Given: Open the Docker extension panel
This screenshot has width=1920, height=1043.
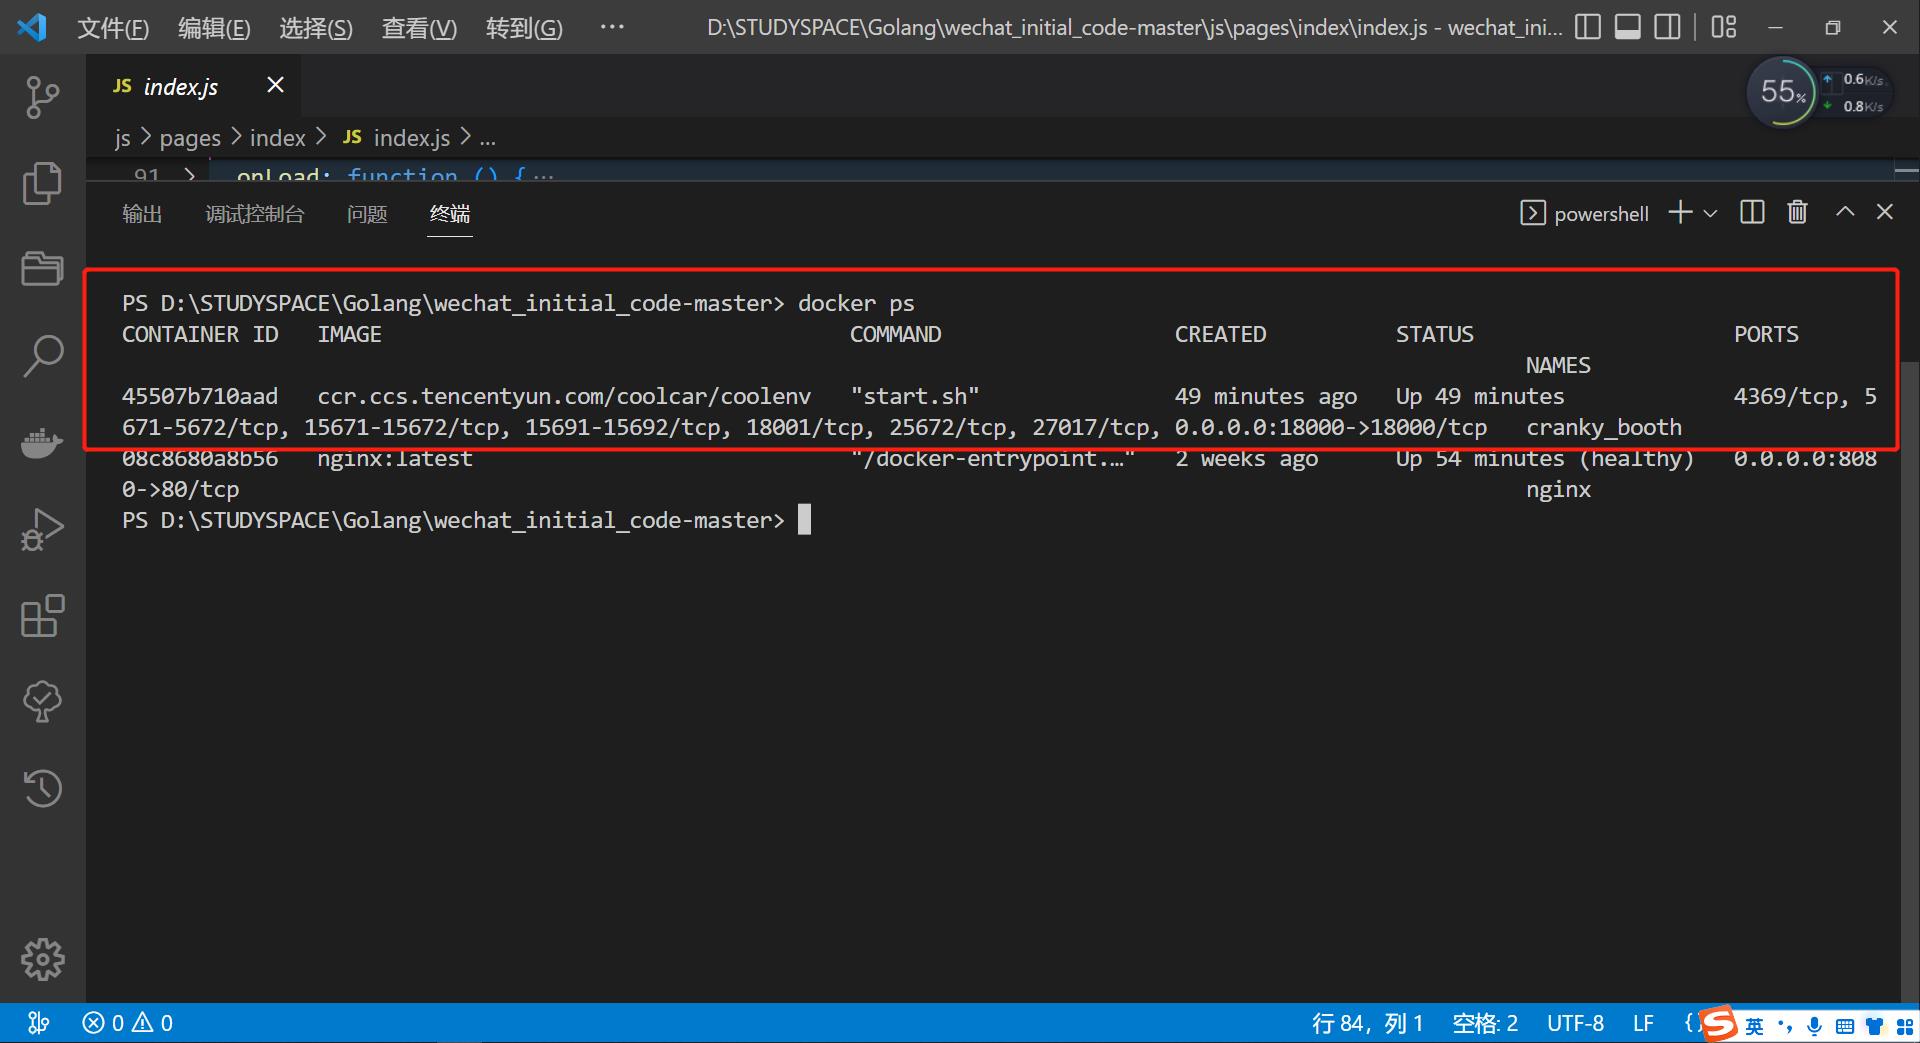Looking at the screenshot, I should tap(42, 442).
